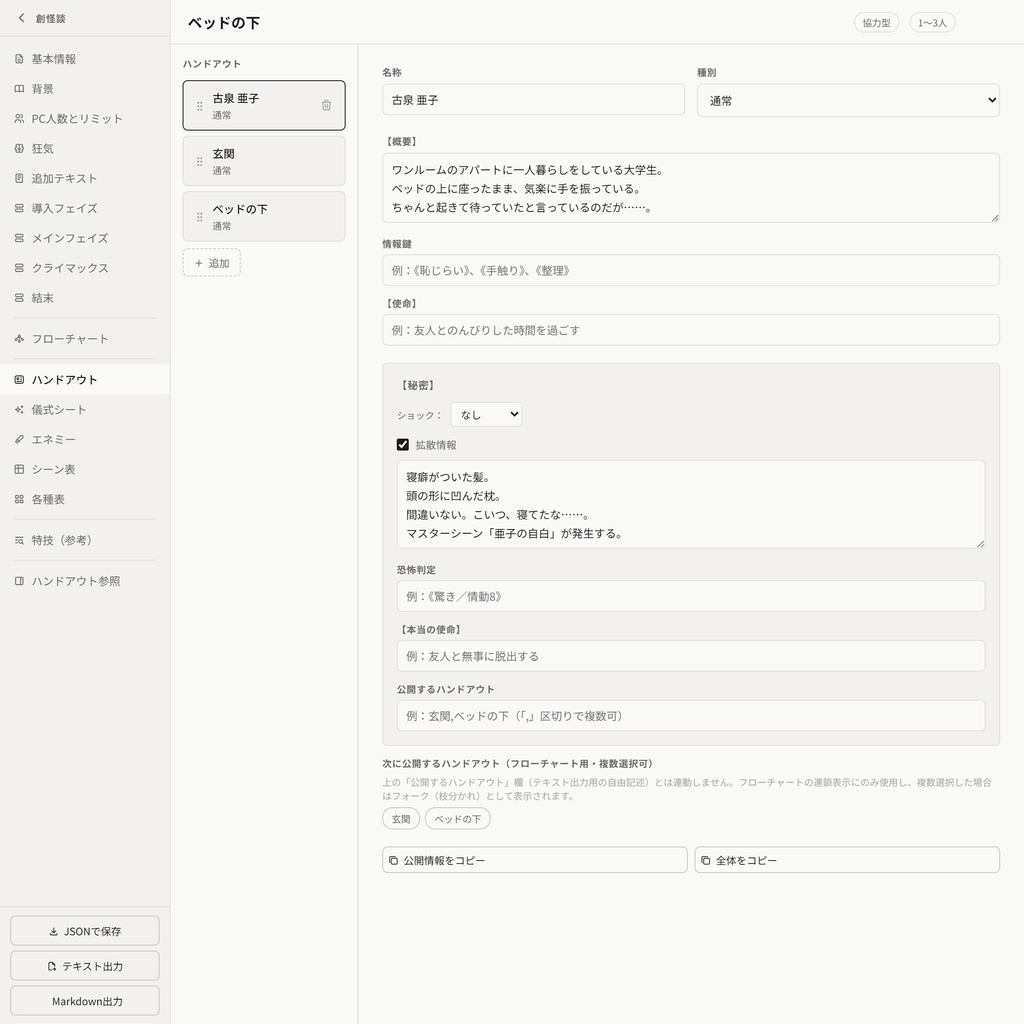Click the drag handle on the 玄関 card
The image size is (1024, 1024).
point(200,161)
